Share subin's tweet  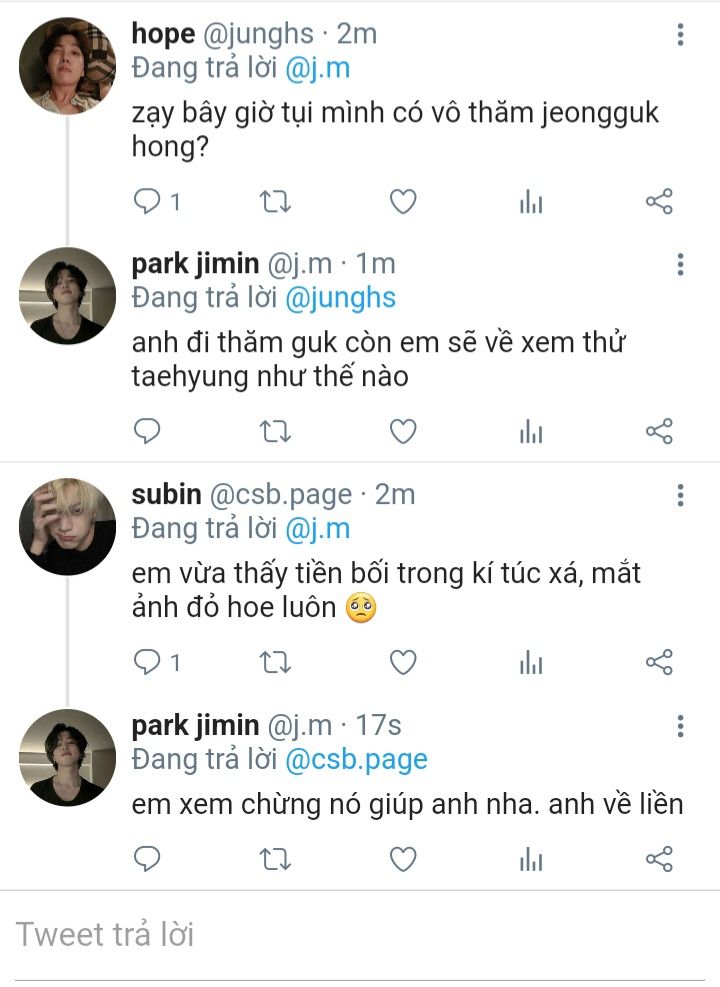click(659, 661)
